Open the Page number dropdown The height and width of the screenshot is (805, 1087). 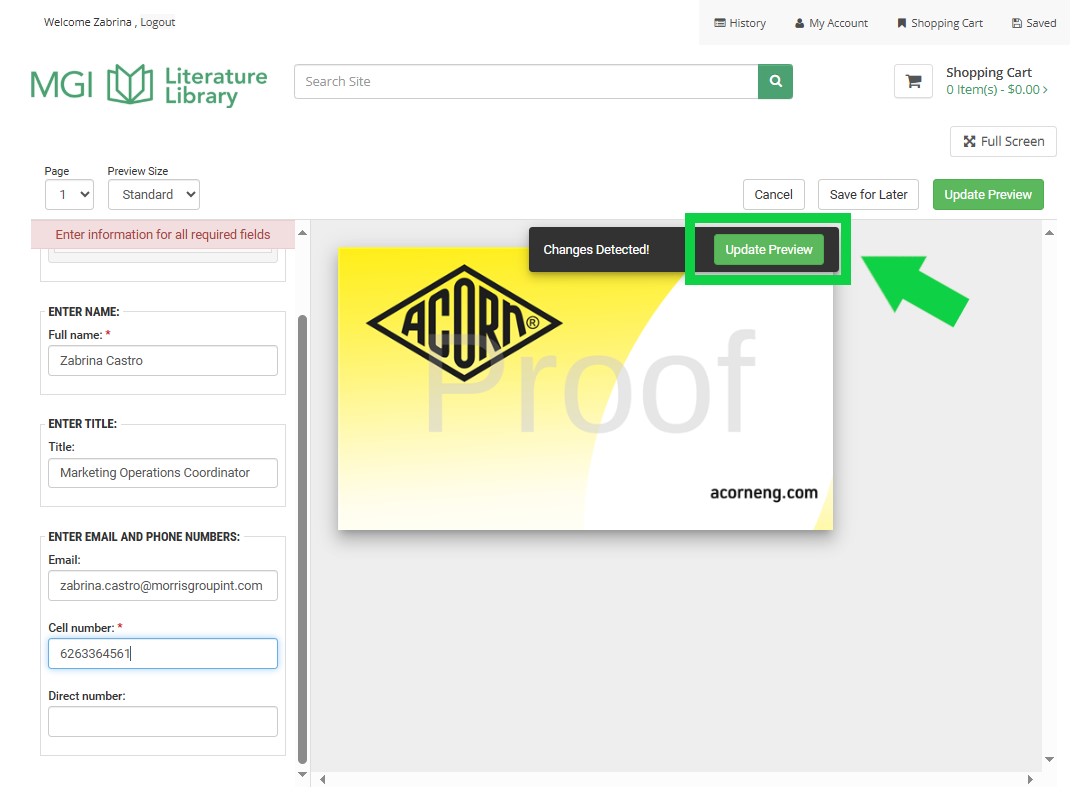pyautogui.click(x=69, y=195)
